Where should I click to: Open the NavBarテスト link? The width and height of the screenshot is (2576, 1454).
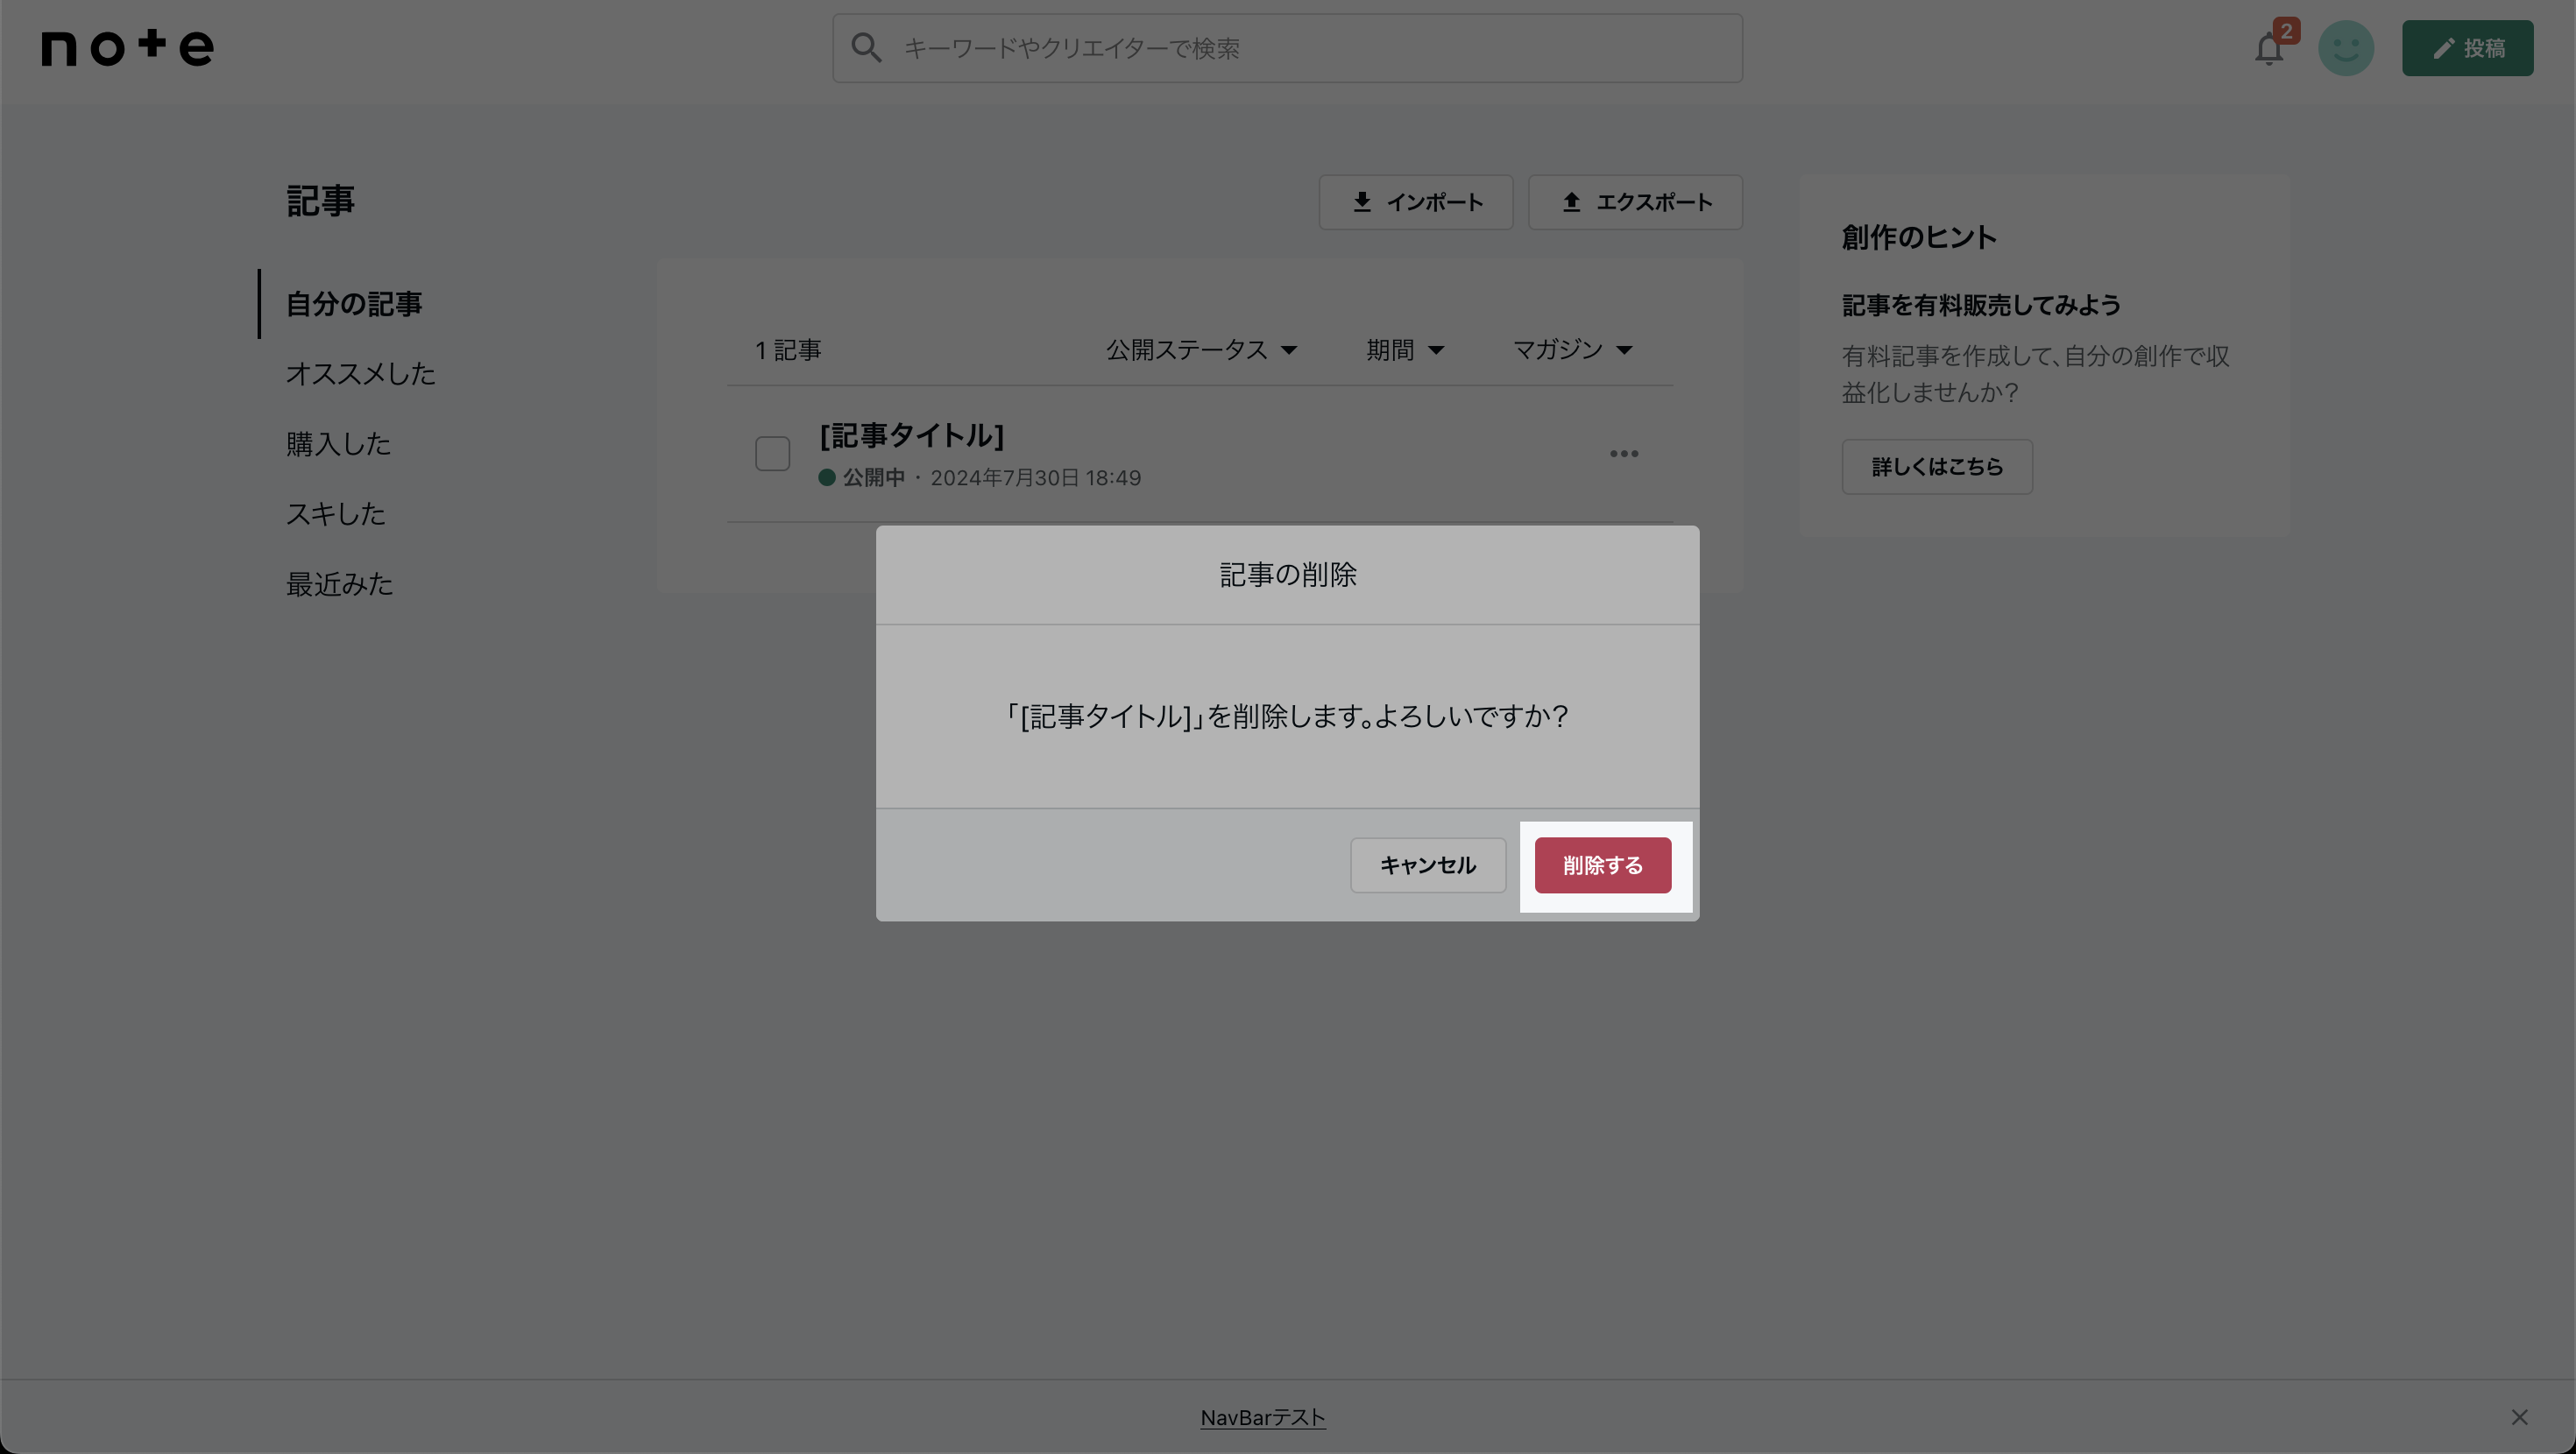(1262, 1417)
